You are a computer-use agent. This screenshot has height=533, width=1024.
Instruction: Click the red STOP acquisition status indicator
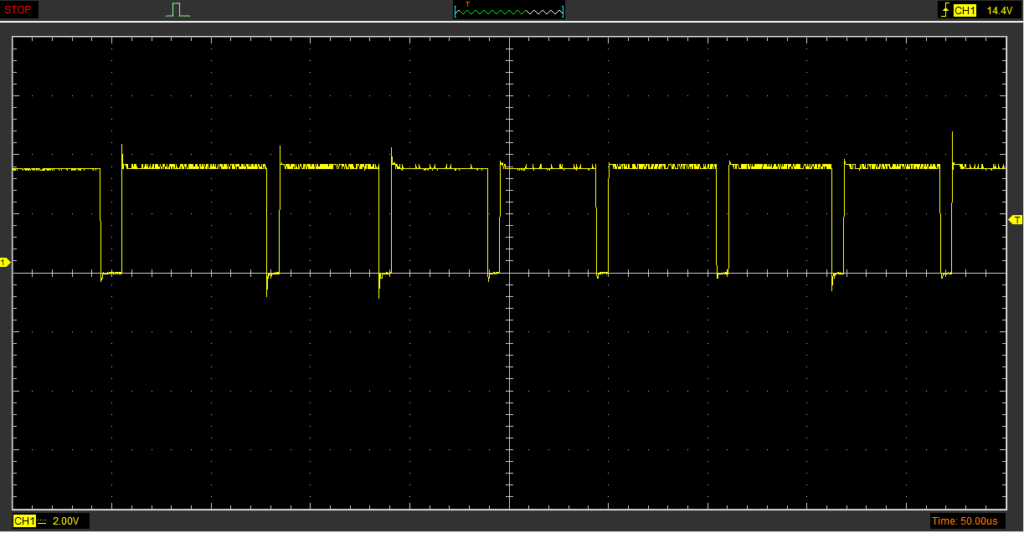click(x=19, y=10)
